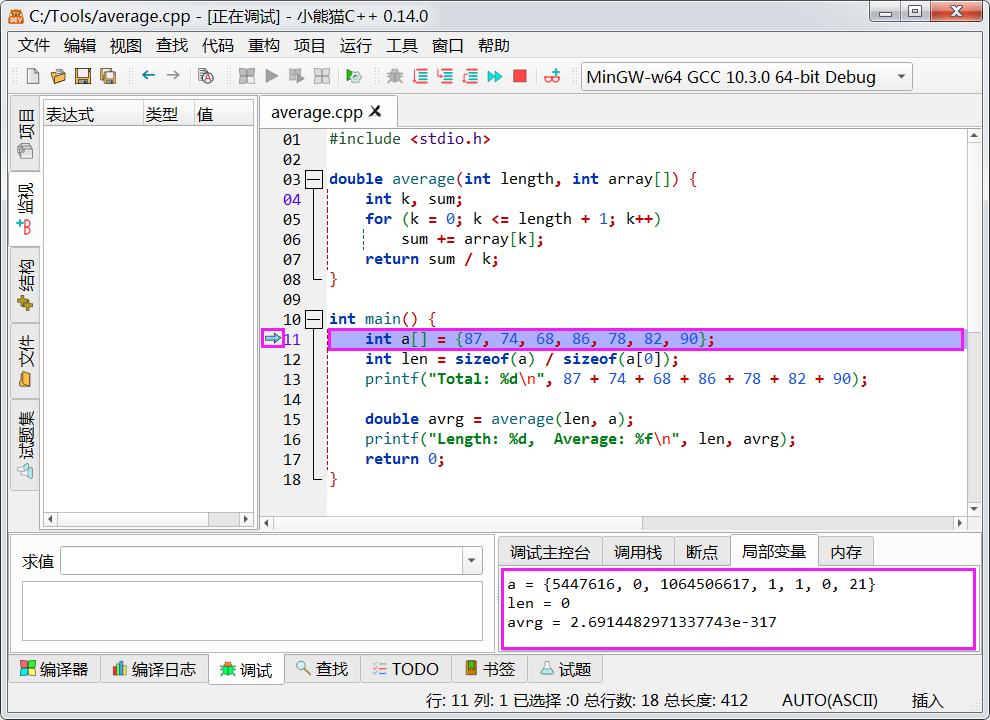This screenshot has width=990, height=720.
Task: Switch to the 项目 side panel tab
Action: click(x=25, y=133)
